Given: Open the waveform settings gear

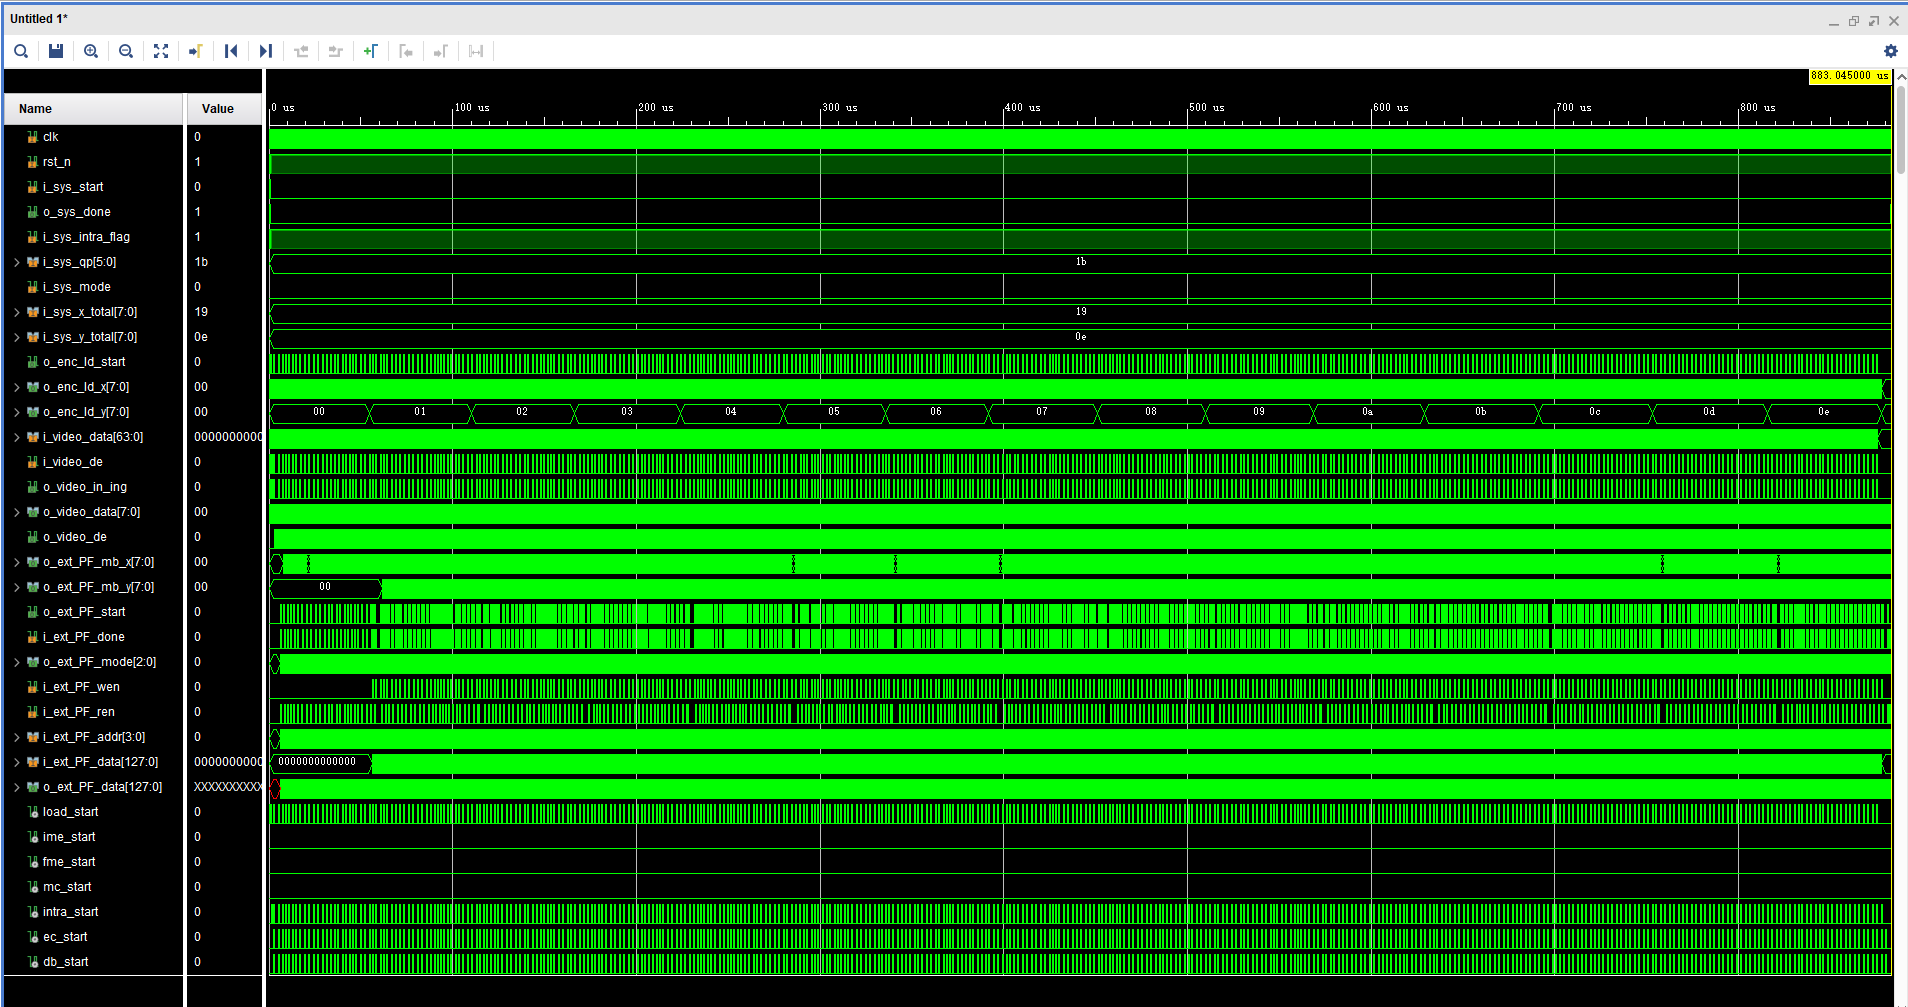Looking at the screenshot, I should coord(1890,51).
